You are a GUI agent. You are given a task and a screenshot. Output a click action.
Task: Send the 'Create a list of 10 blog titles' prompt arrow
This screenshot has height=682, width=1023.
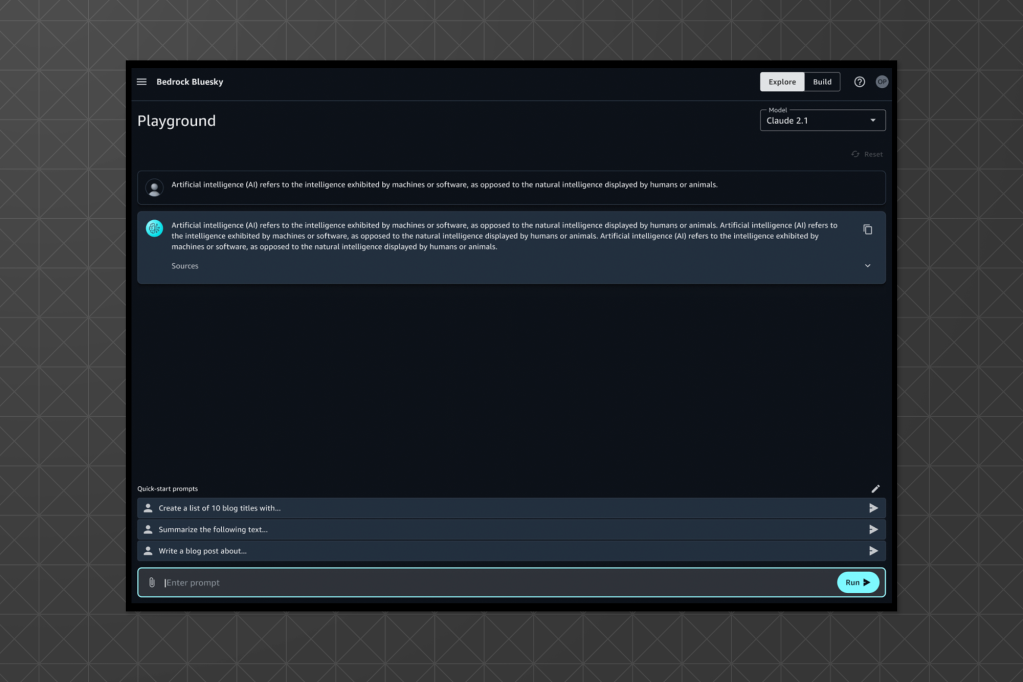(x=873, y=508)
